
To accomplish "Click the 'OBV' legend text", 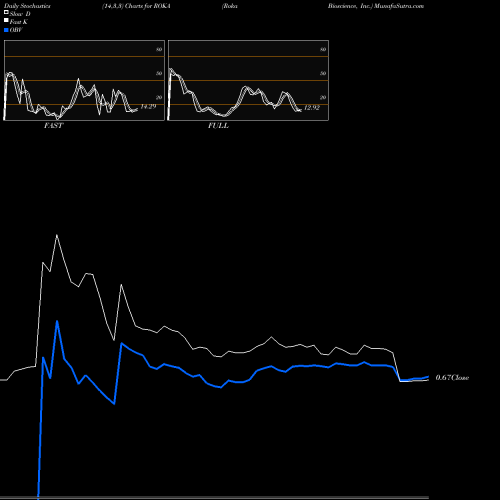I will click(16, 30).
